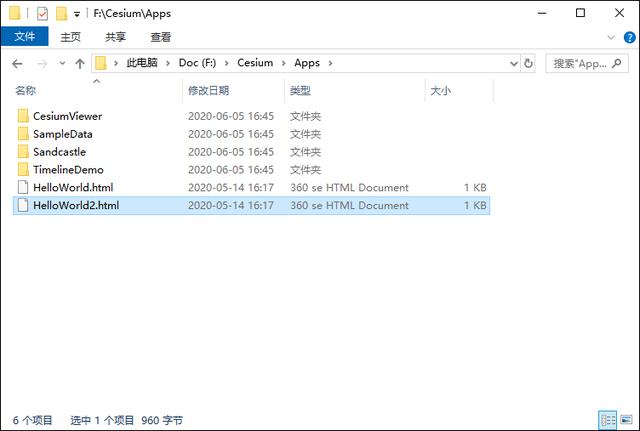640x431 pixels.
Task: Click Cesium in the breadcrumb path
Action: pos(255,63)
